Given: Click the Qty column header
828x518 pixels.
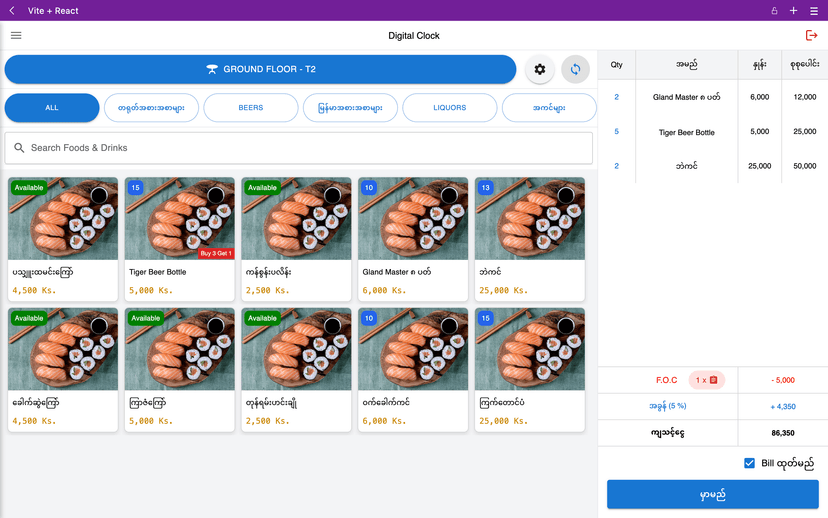Looking at the screenshot, I should 616,64.
